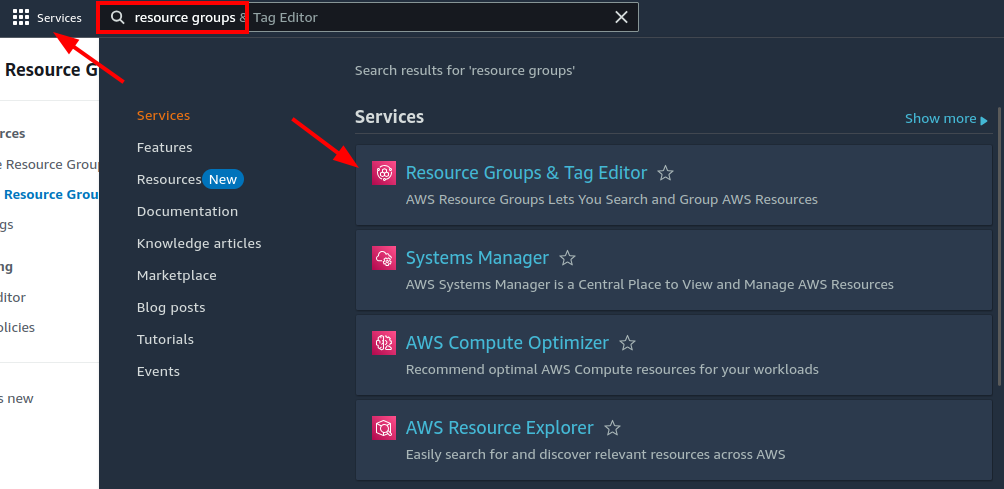Open the Knowledge articles category
Screen dimensions: 1004x489
[199, 243]
